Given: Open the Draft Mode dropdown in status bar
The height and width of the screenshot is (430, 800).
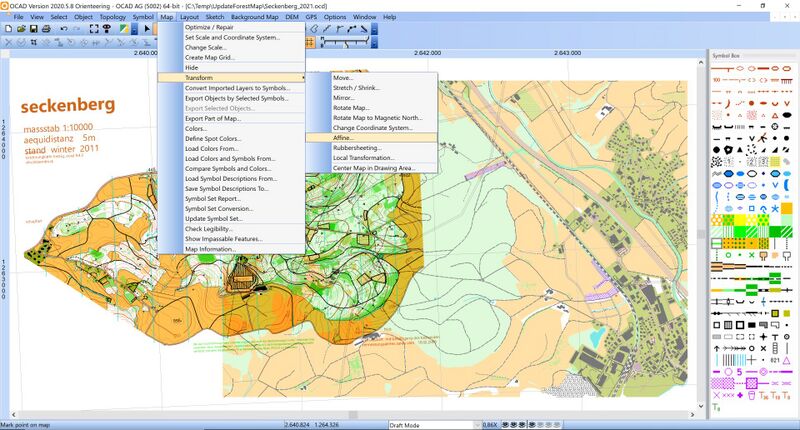Looking at the screenshot, I should [x=478, y=424].
